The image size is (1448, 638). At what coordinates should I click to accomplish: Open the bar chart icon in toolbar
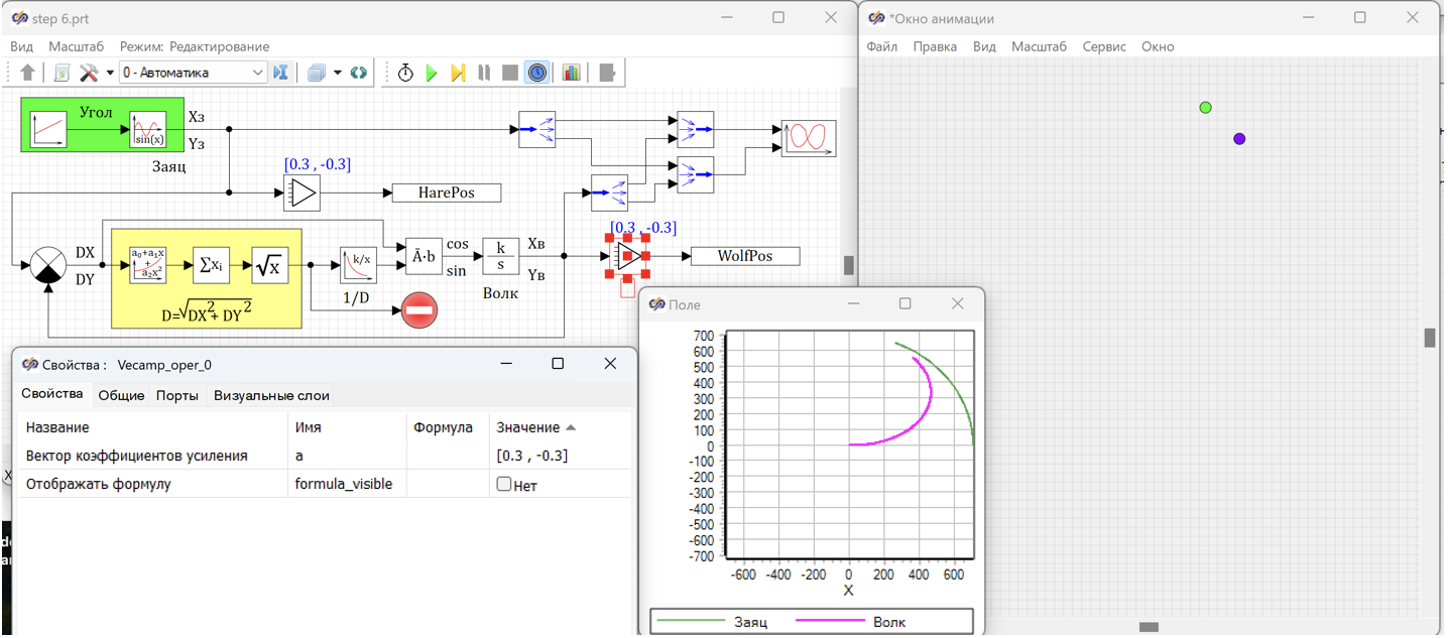[571, 73]
